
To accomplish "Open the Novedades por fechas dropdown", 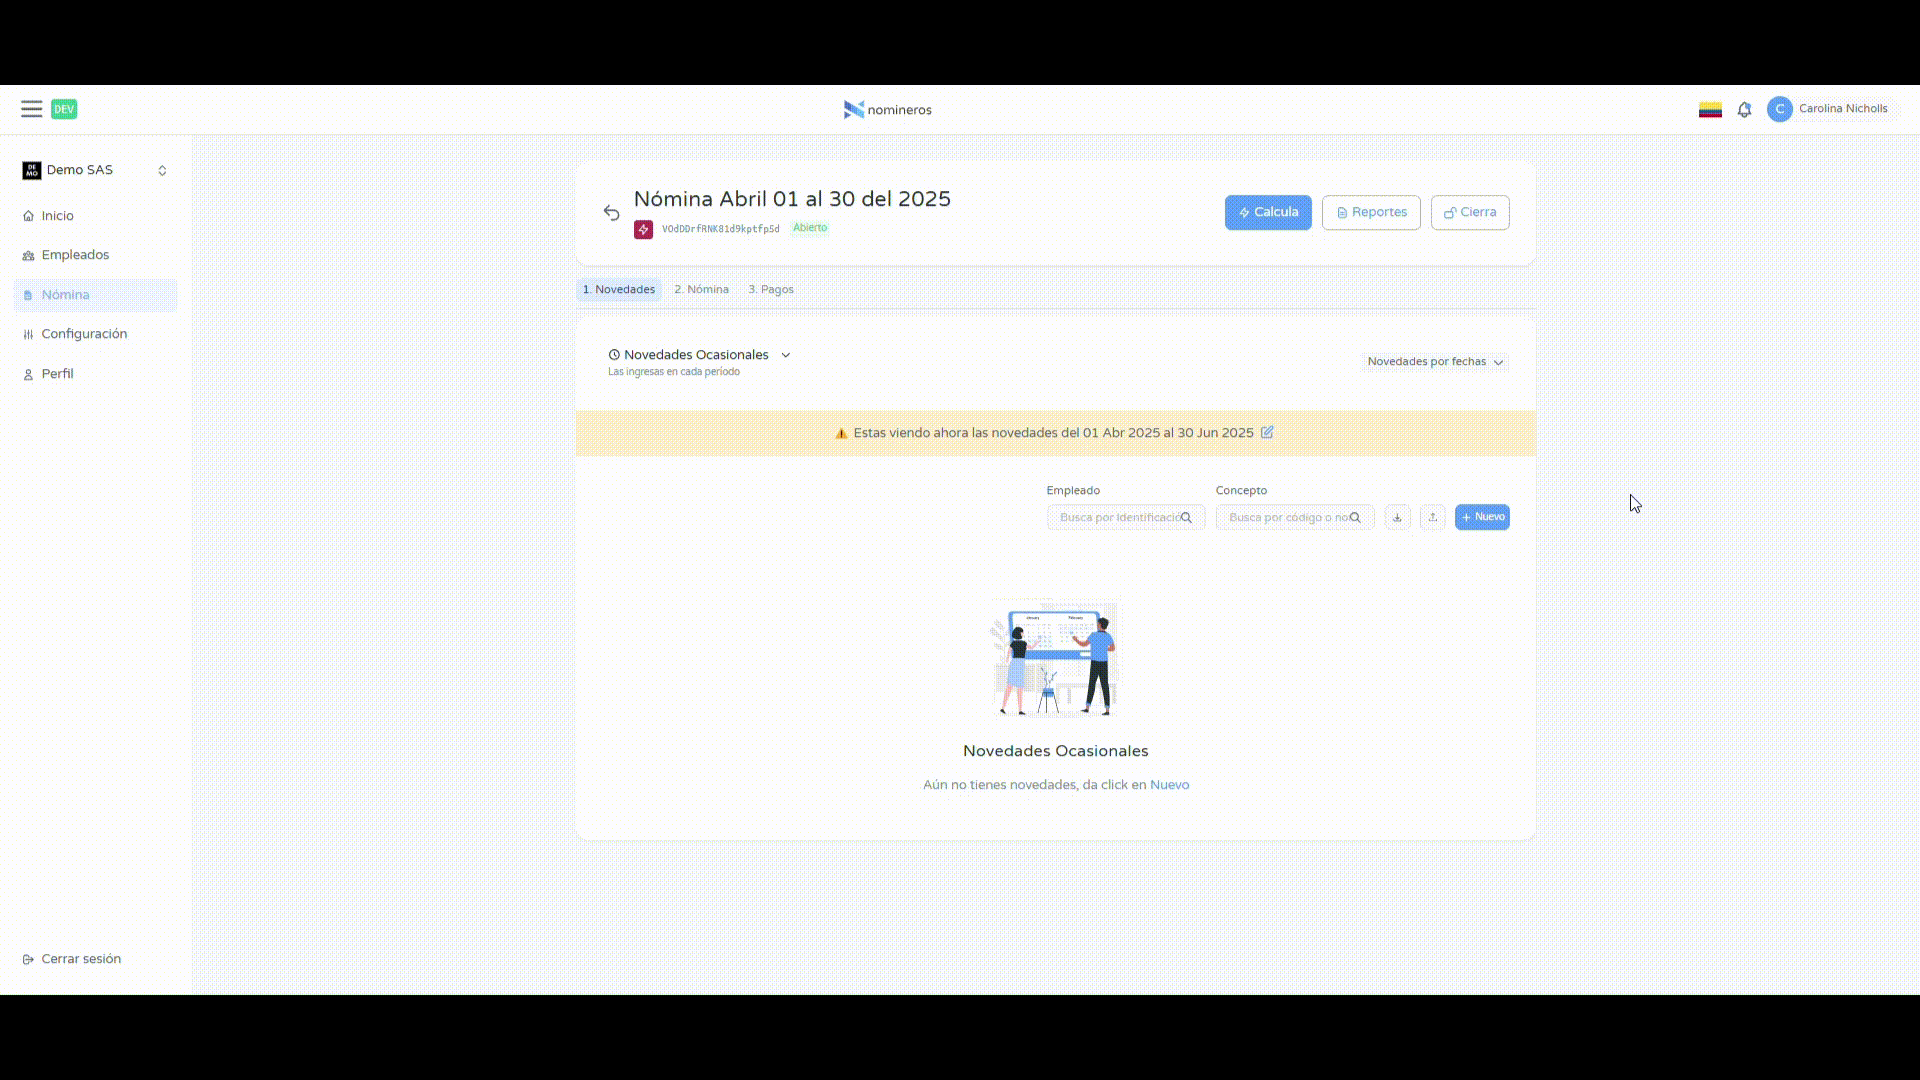I will coord(1435,362).
